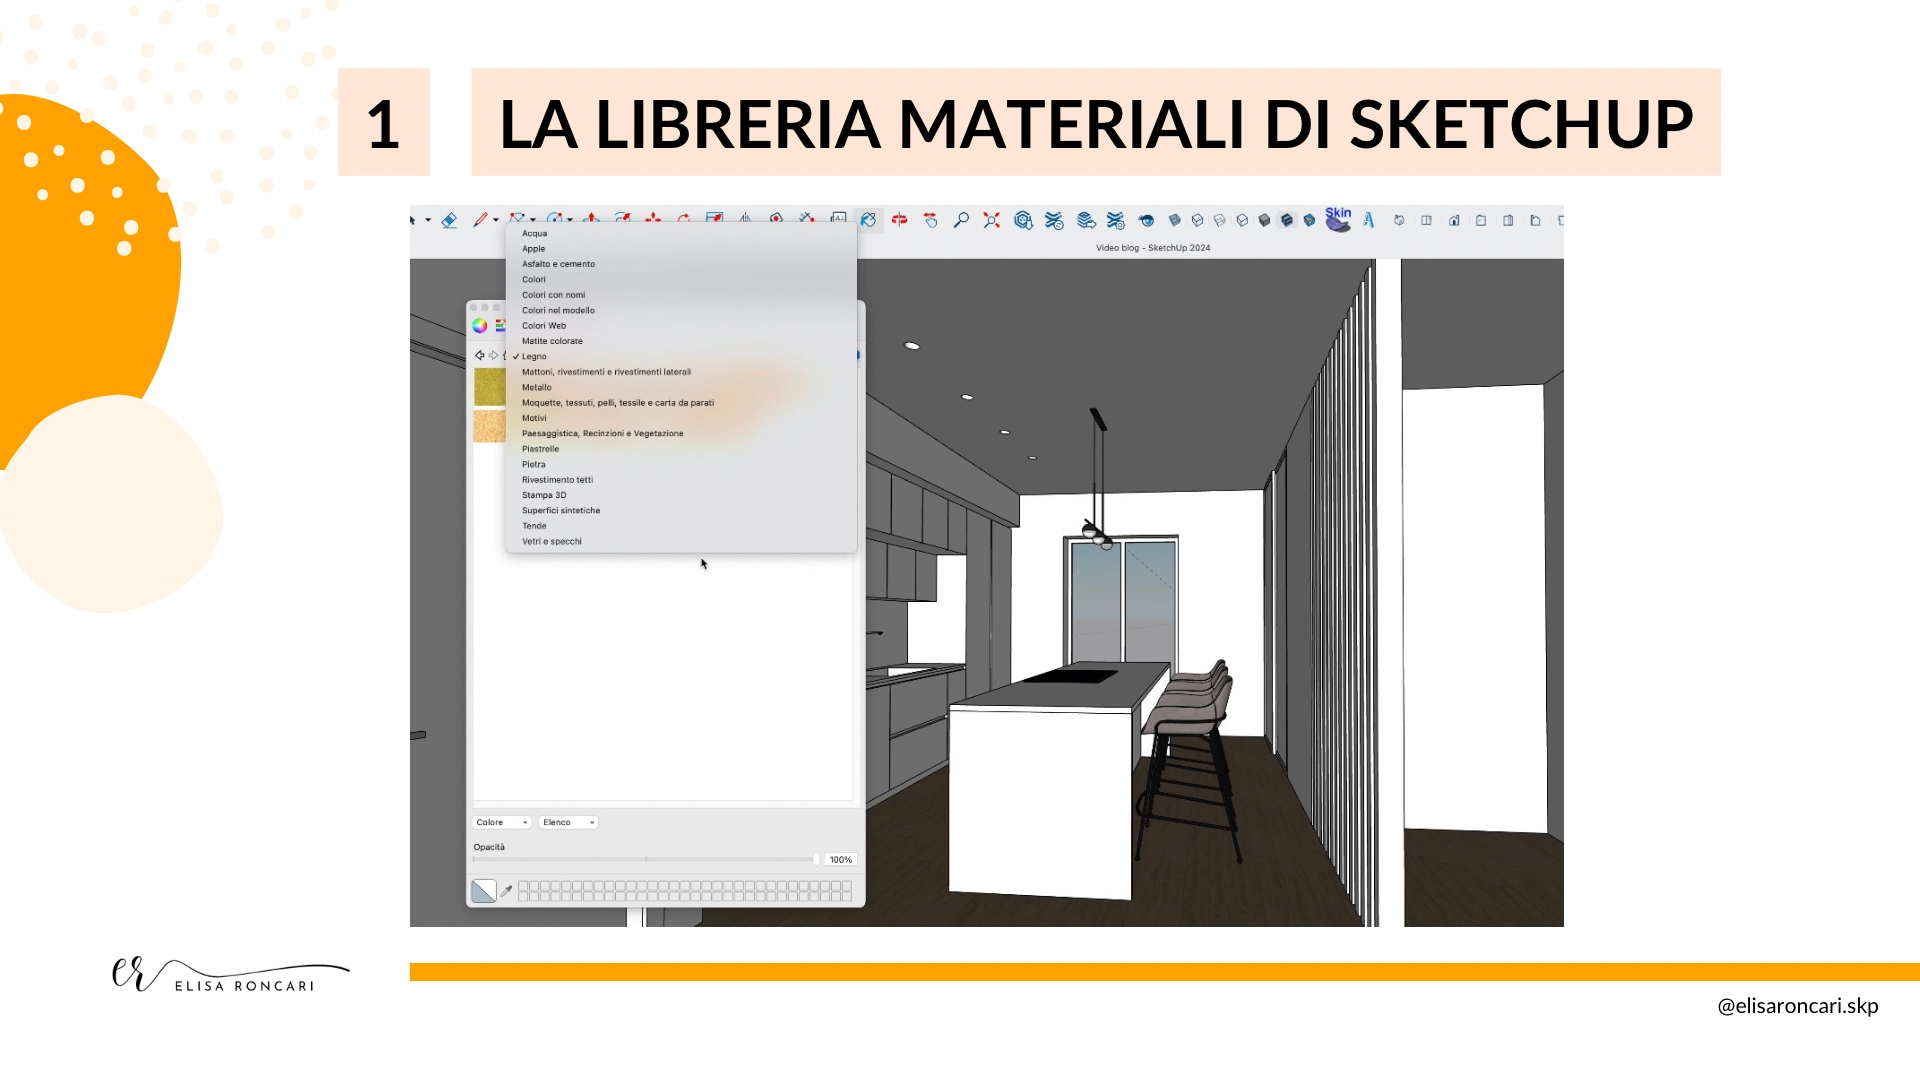
Task: Go forward with the right arrow in materials panel
Action: 493,355
